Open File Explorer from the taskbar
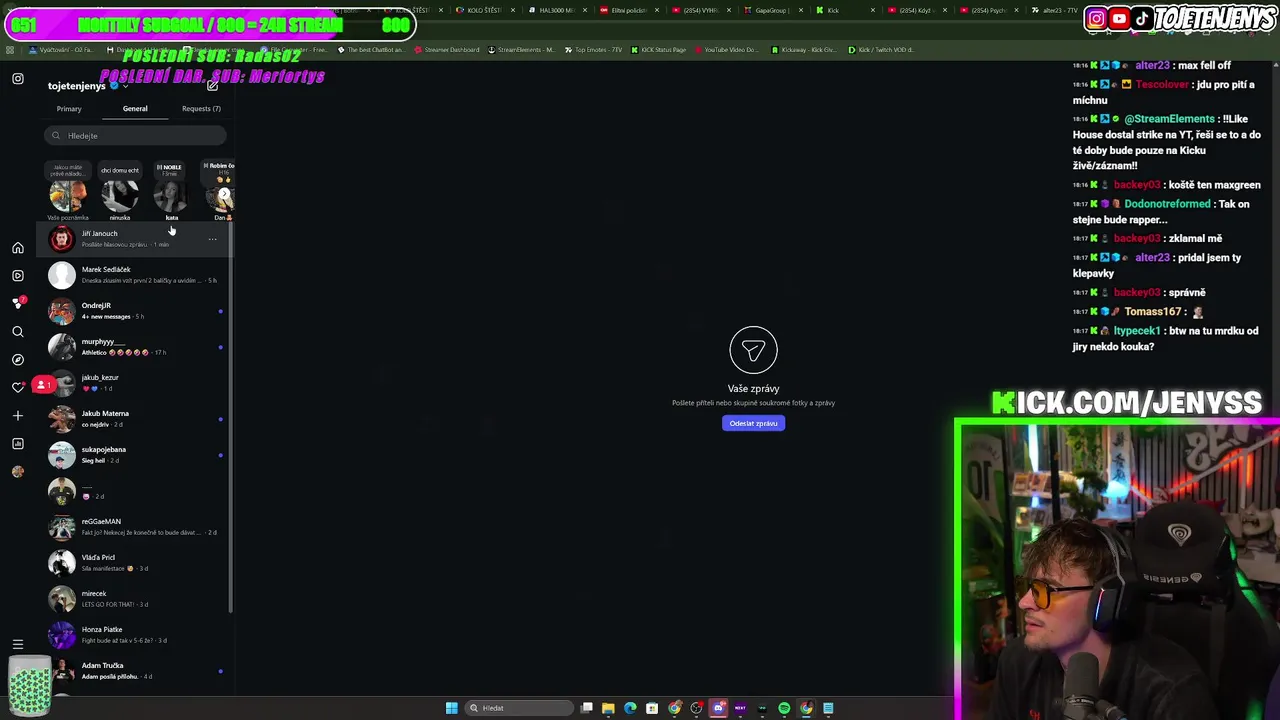The image size is (1280, 720). click(x=608, y=708)
